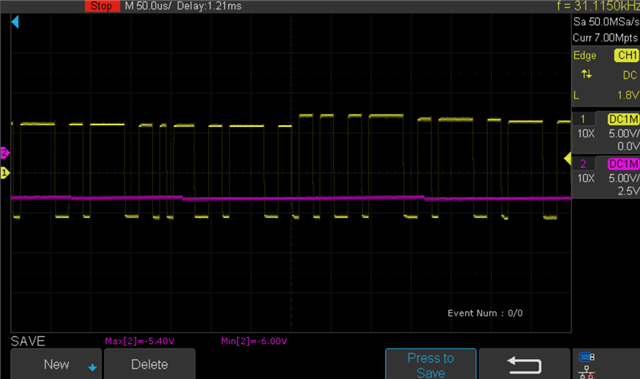Toggle channel 2 magenta DC1M indicator

pyautogui.click(x=623, y=164)
